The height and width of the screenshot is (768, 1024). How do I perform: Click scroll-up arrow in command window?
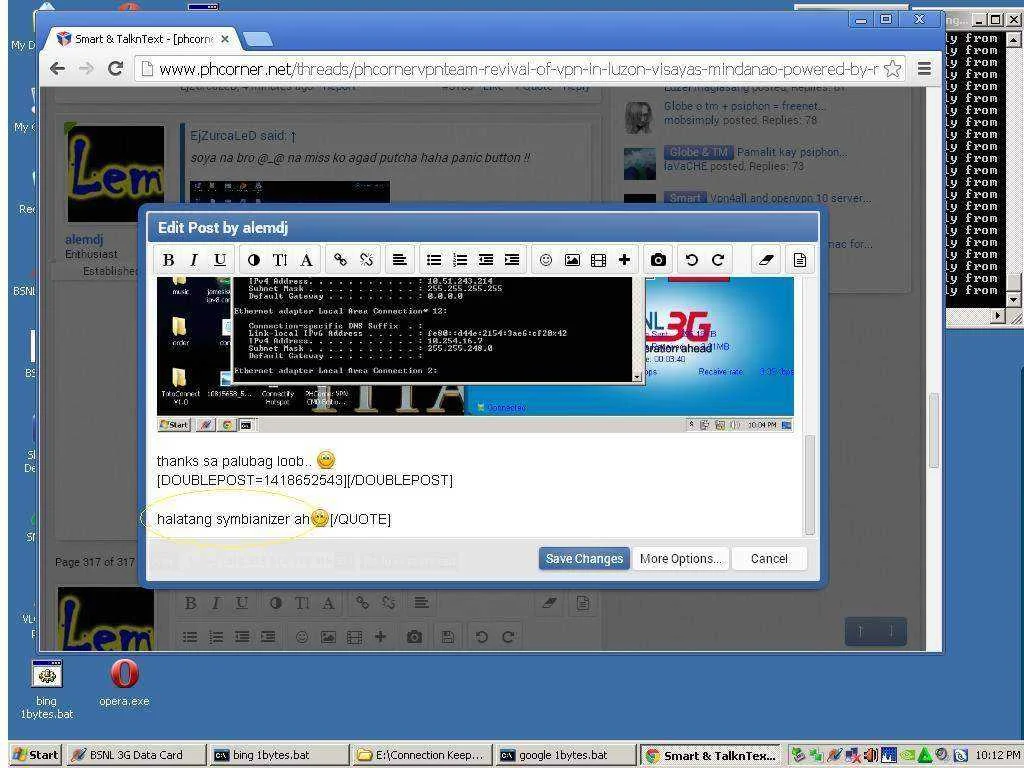pyautogui.click(x=1013, y=39)
